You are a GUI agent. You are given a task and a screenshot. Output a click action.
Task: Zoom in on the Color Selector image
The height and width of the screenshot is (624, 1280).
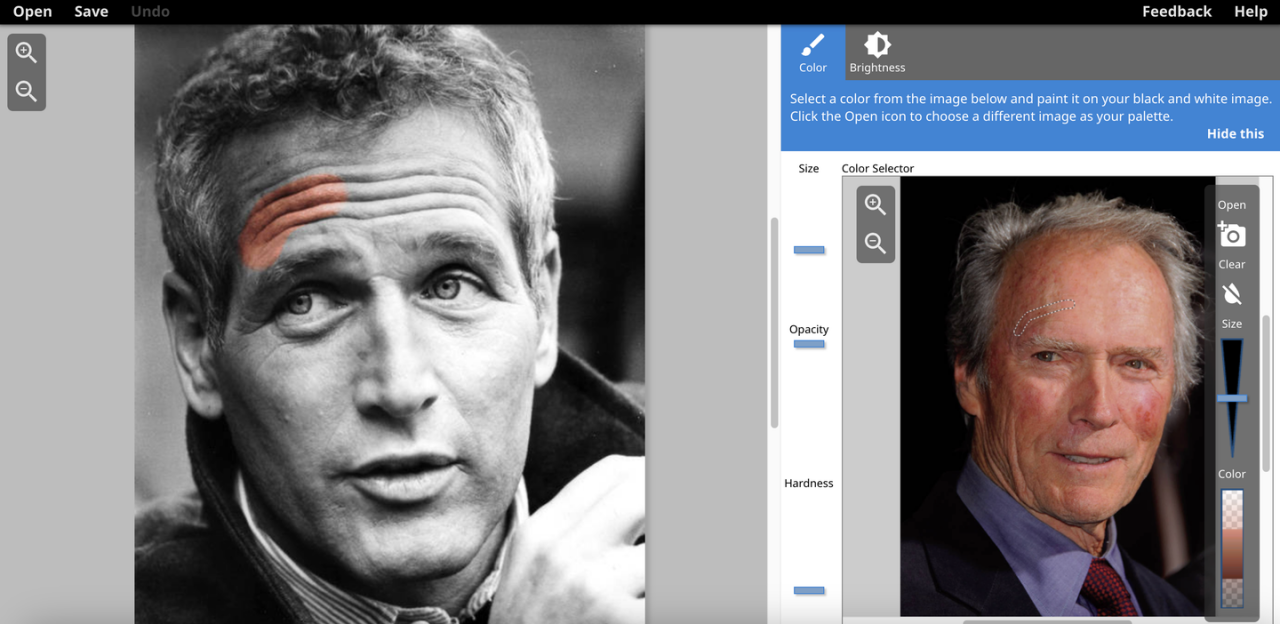[875, 205]
